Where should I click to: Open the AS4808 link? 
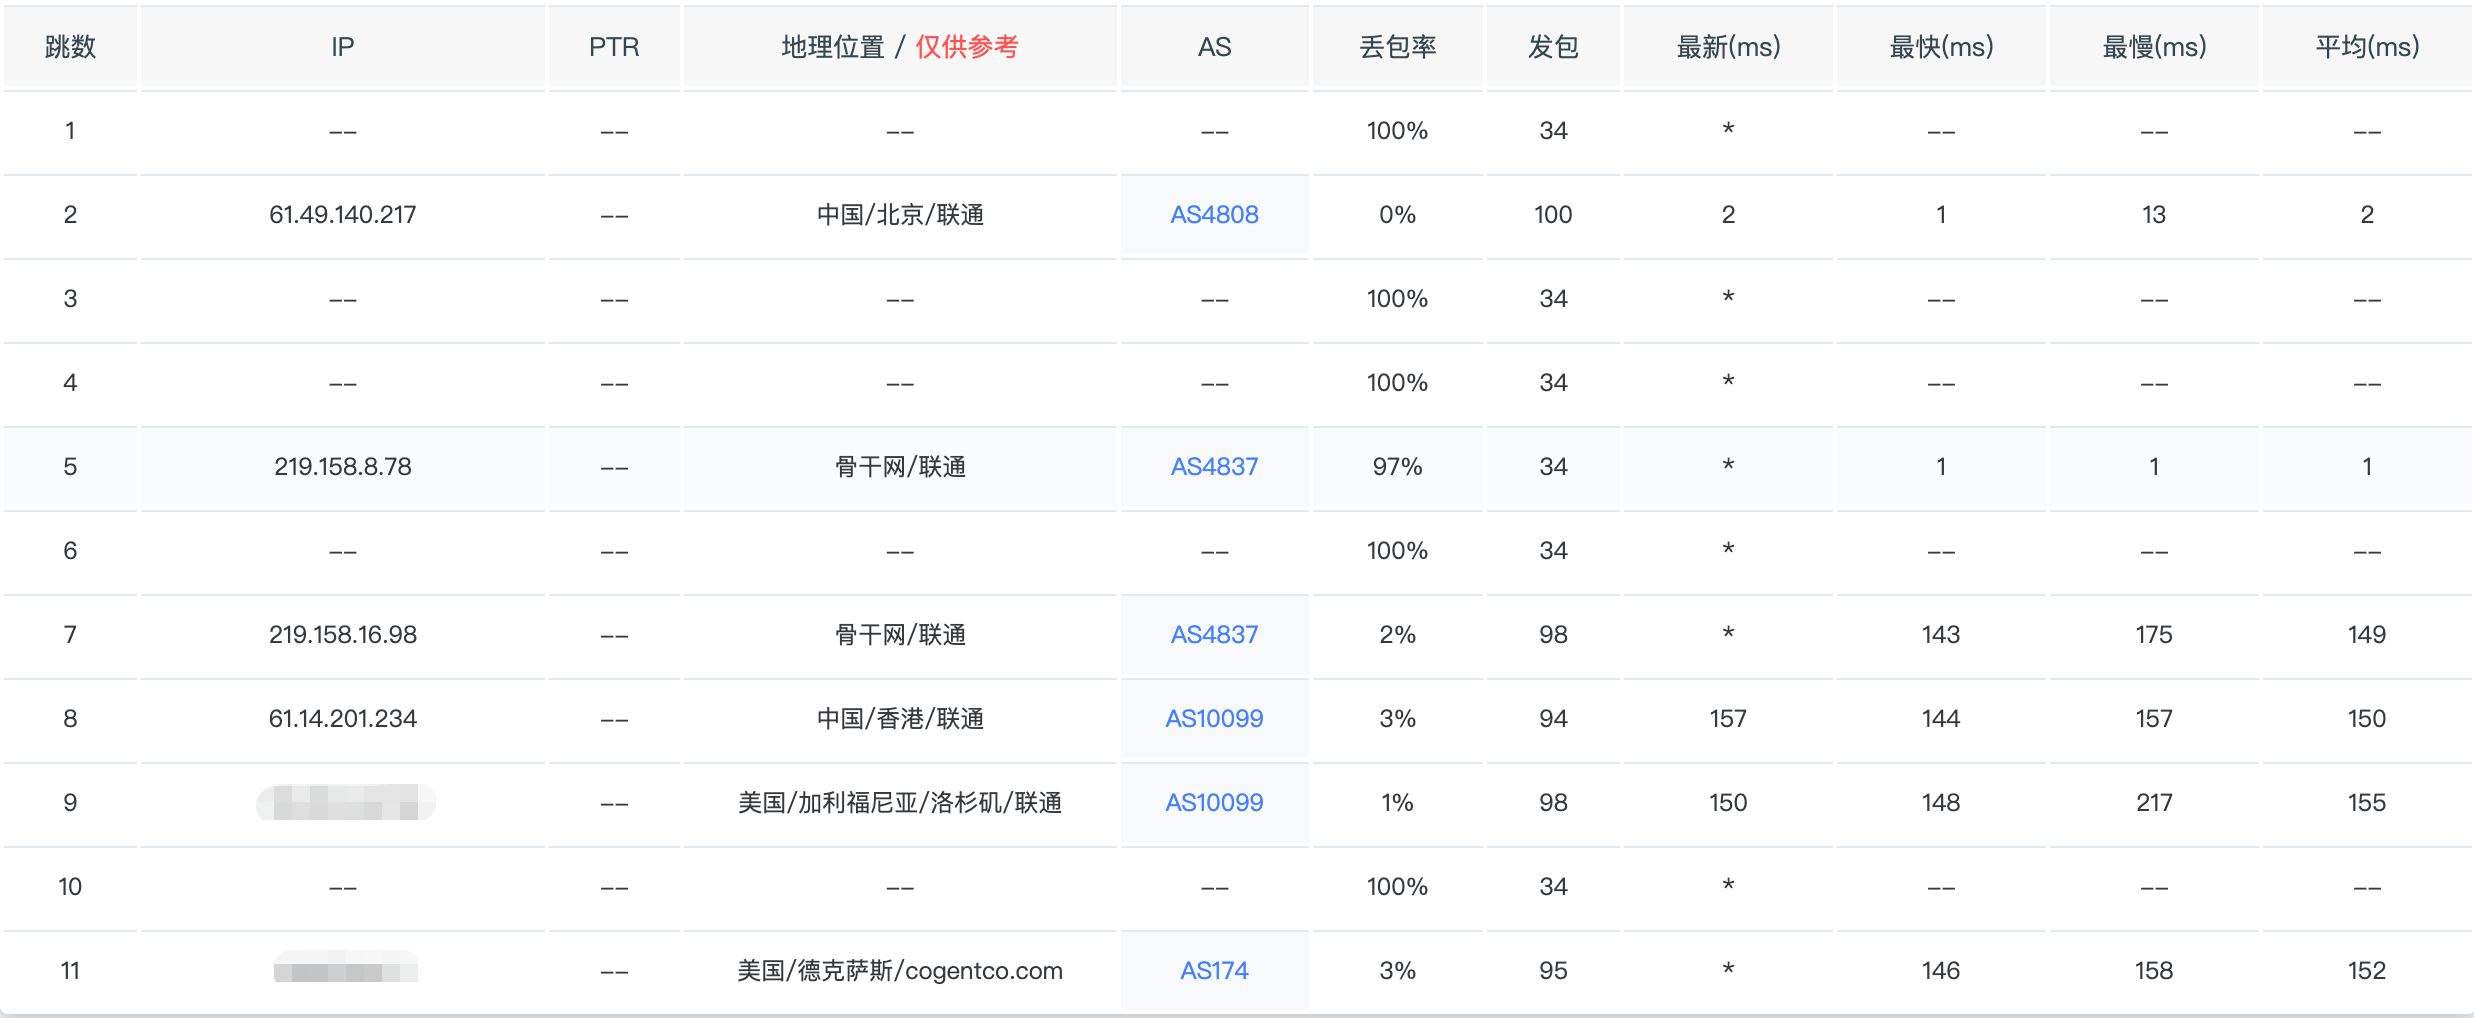(x=1214, y=215)
